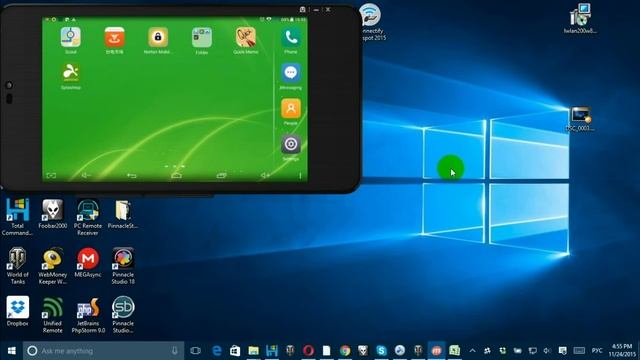640x360 pixels.
Task: Open Pinnacle Studio sb desktop shortcut
Action: pos(123,314)
